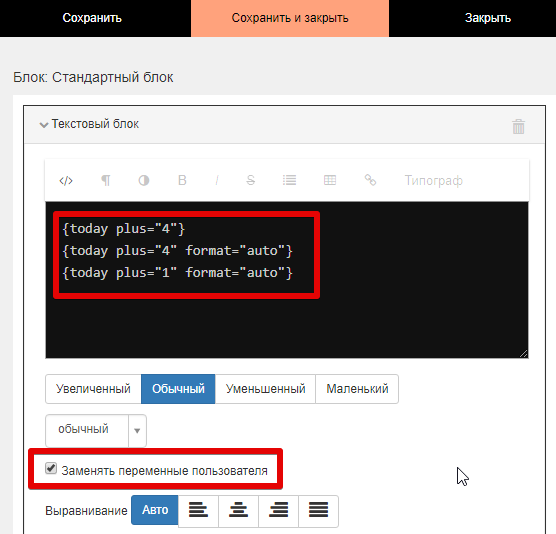
Task: Open the paragraph format icon
Action: [106, 180]
